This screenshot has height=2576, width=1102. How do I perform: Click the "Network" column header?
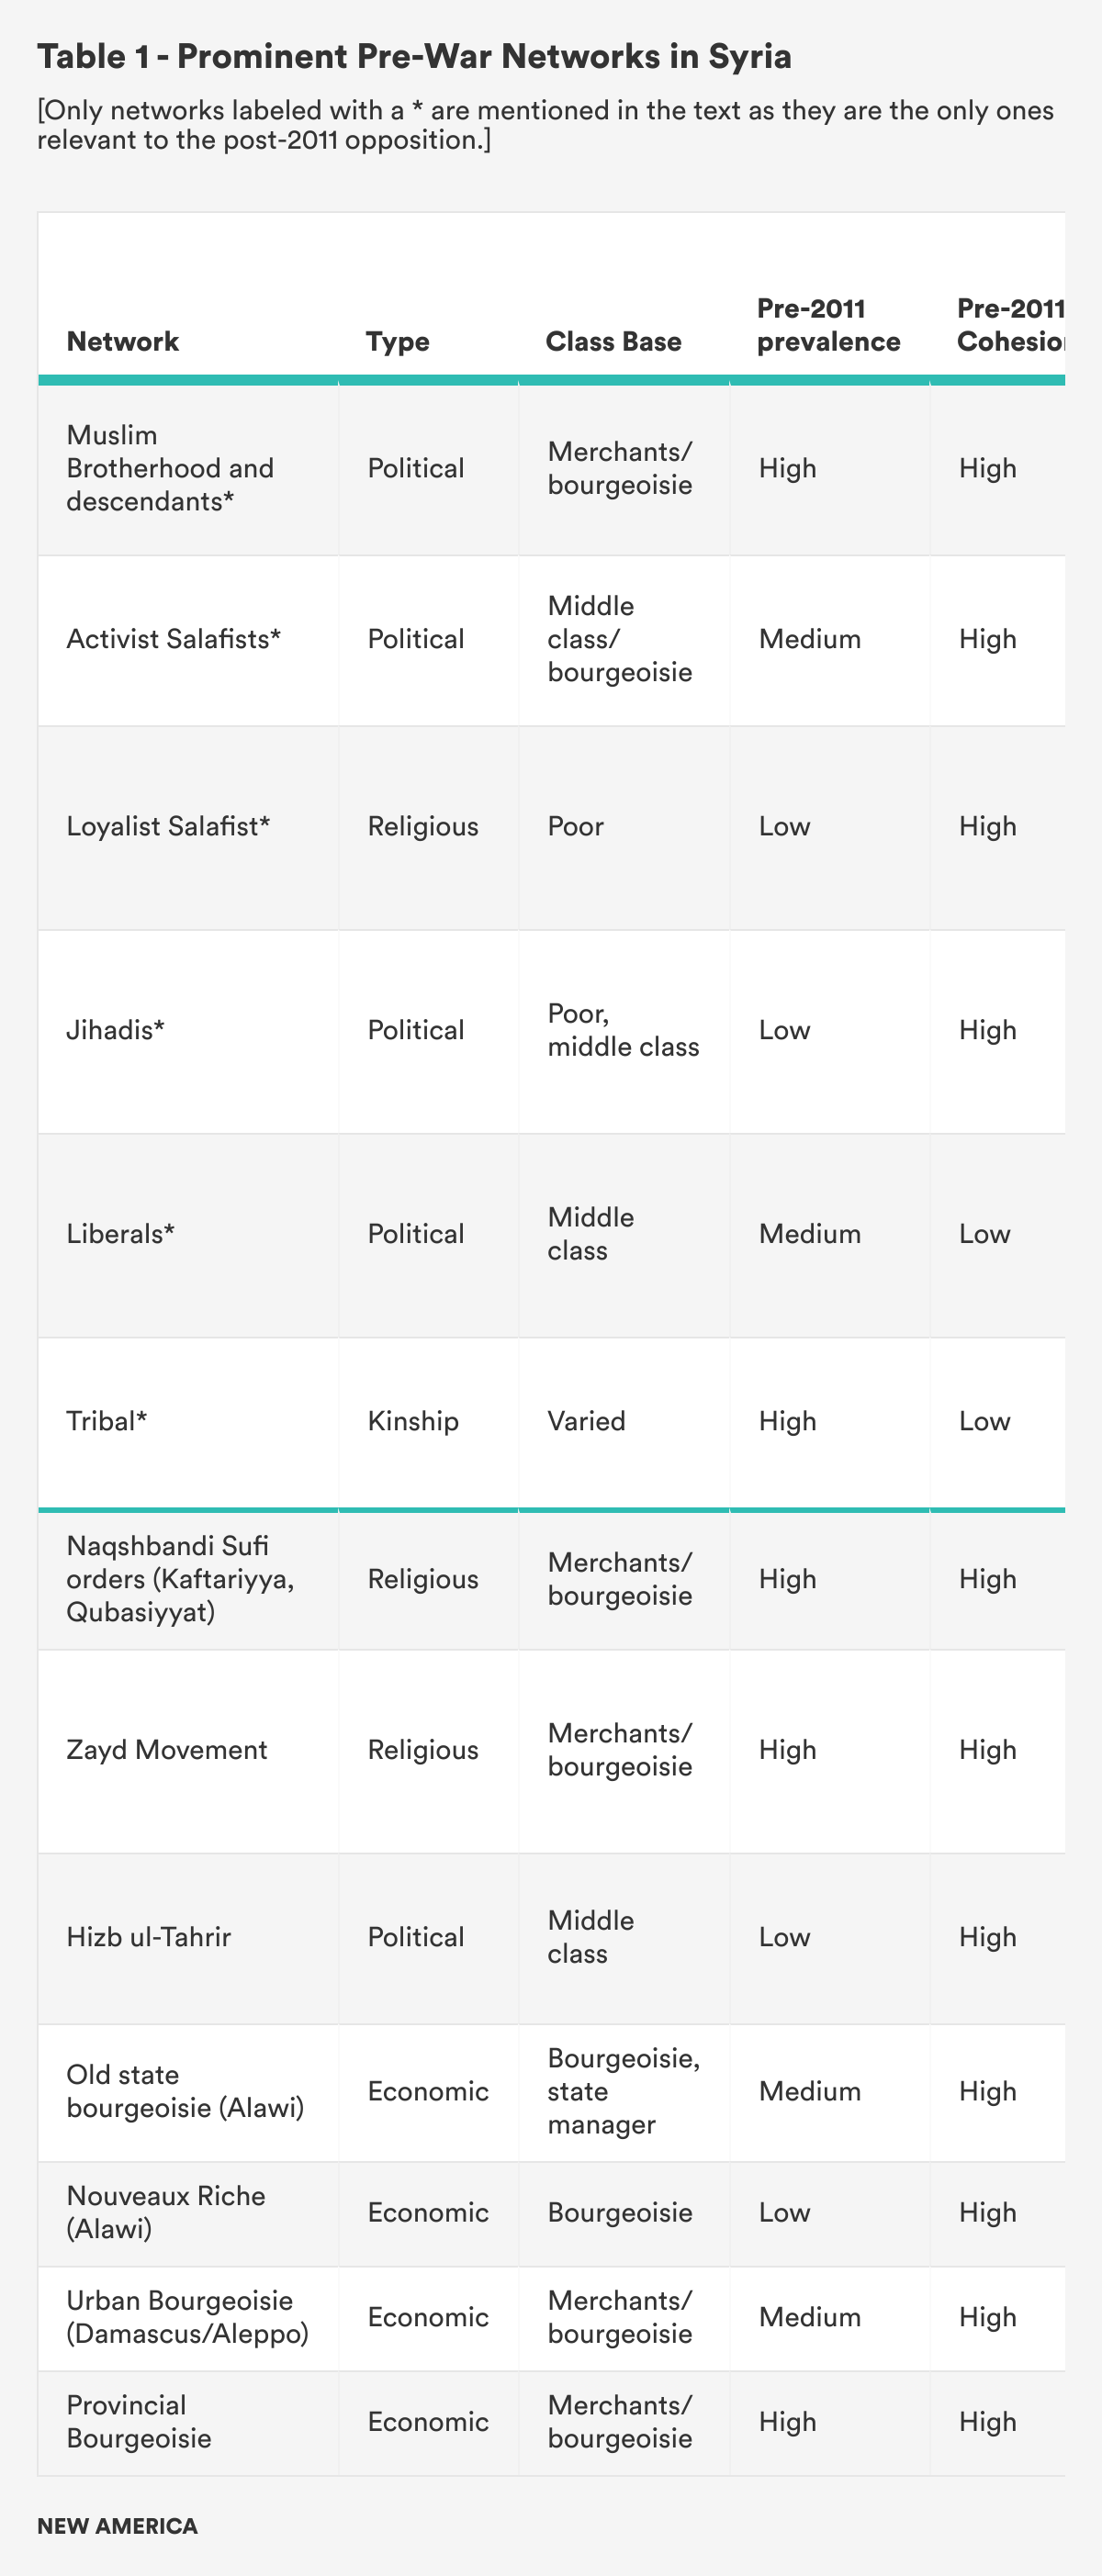click(122, 342)
